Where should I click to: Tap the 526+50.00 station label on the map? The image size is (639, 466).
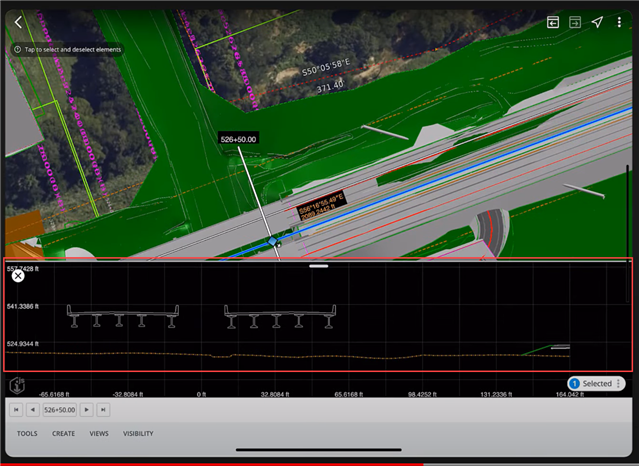pyautogui.click(x=238, y=139)
